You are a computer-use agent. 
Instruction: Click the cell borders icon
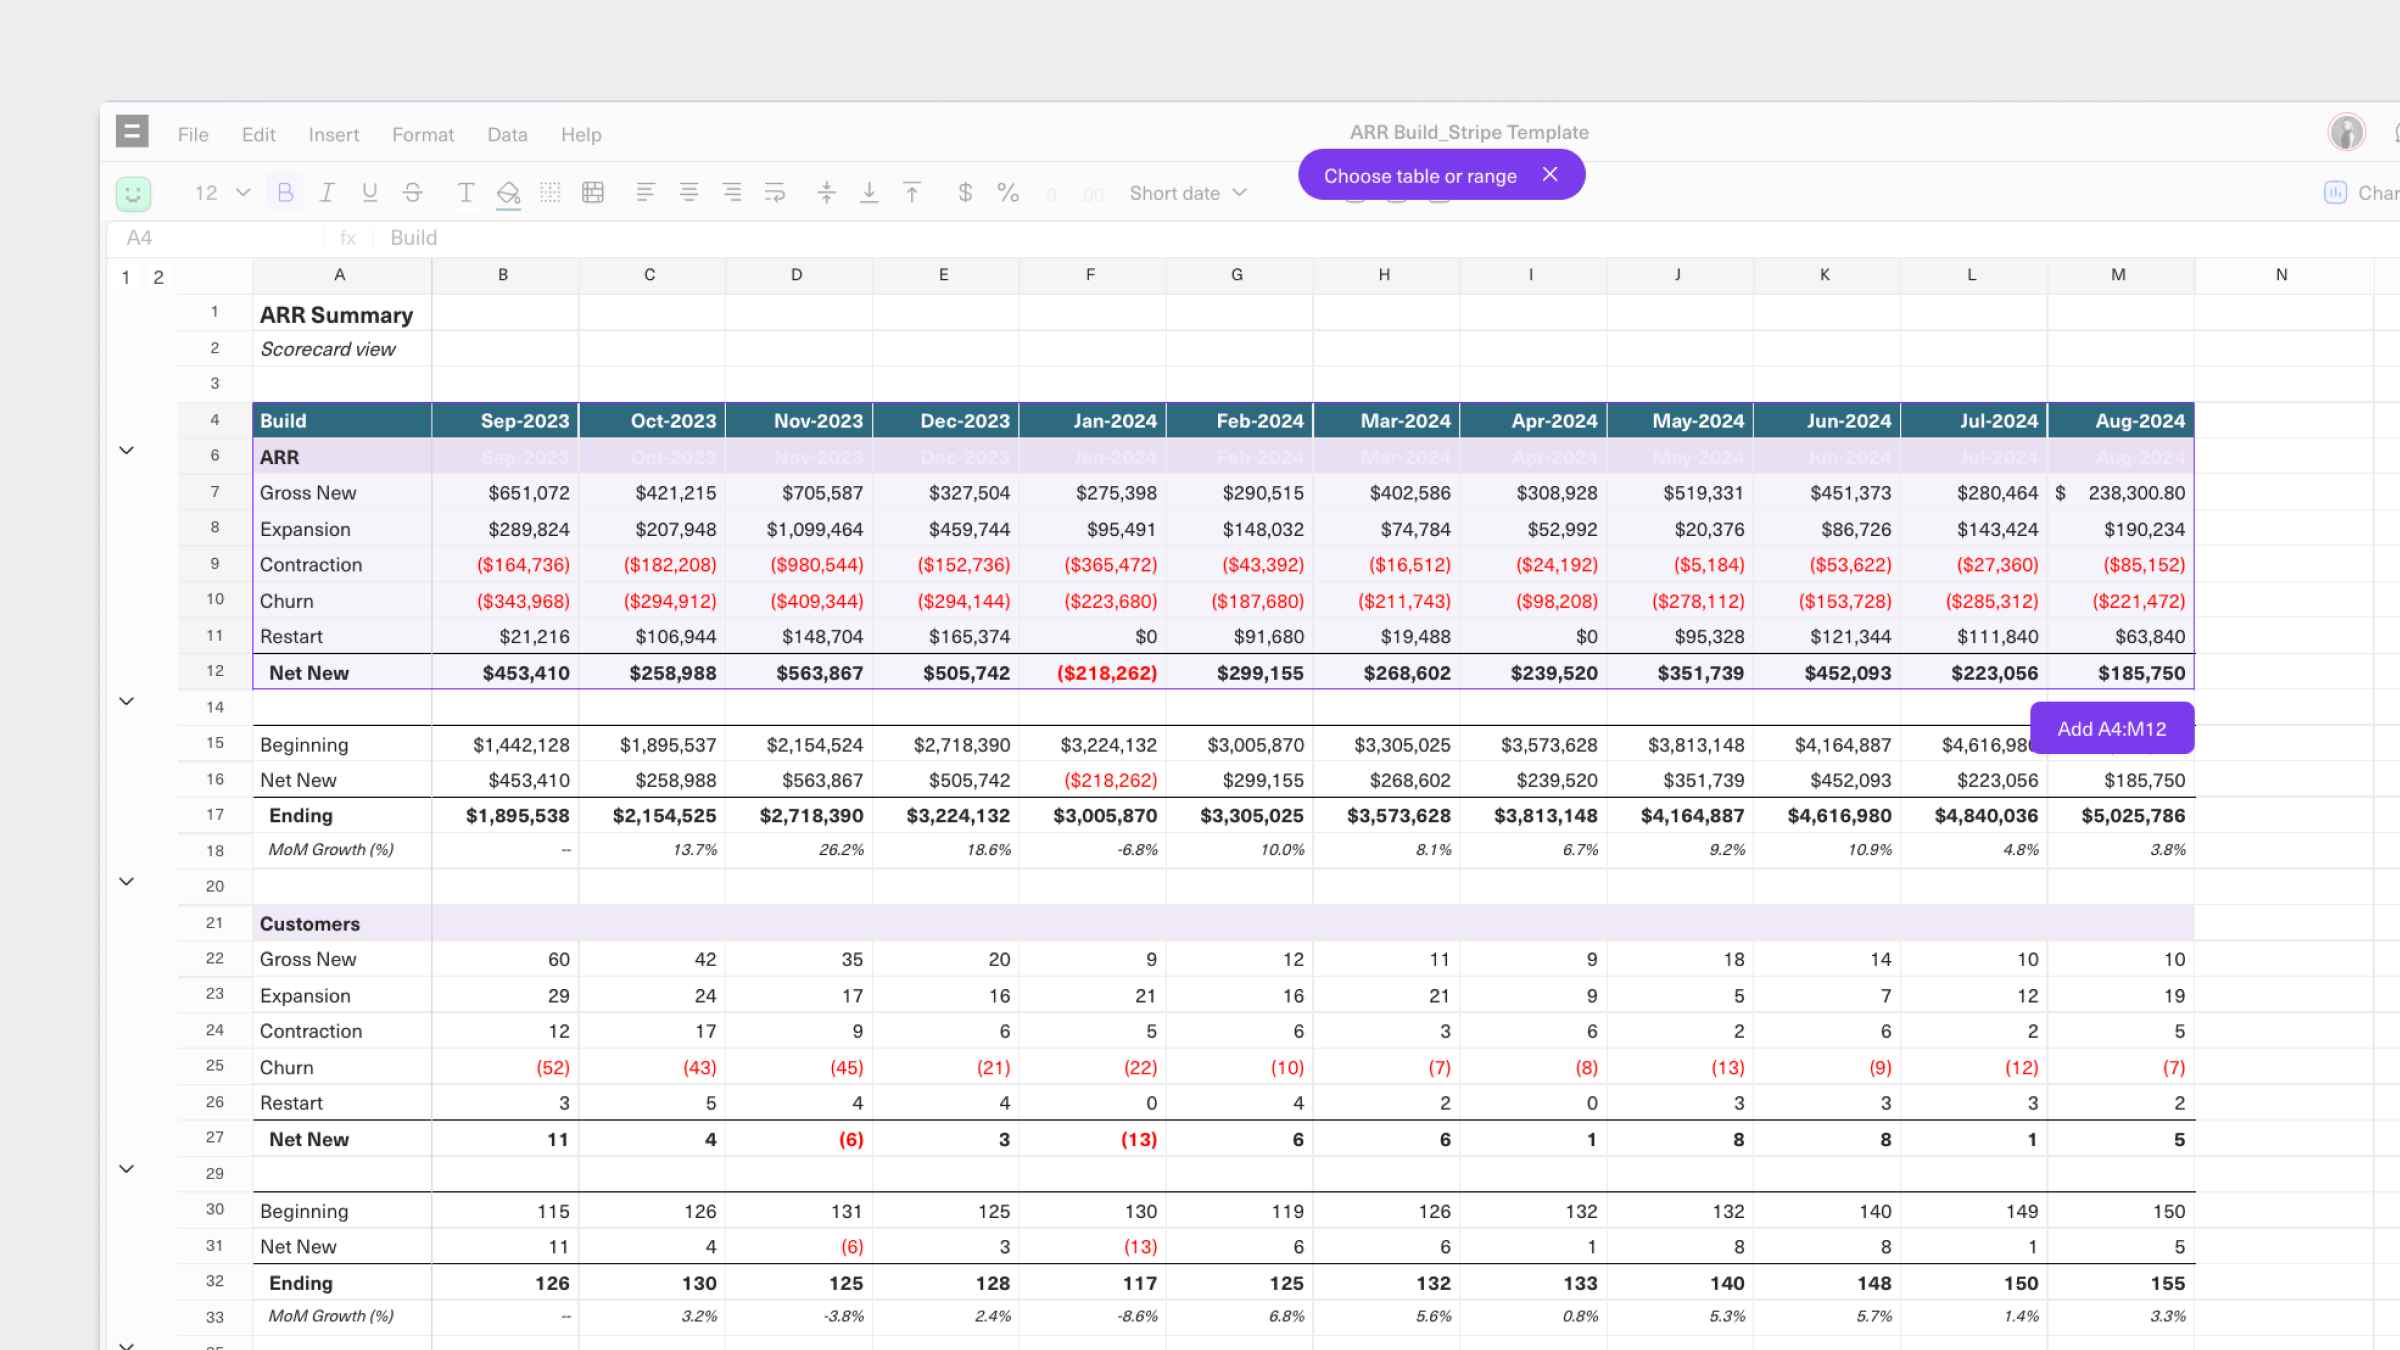[550, 192]
